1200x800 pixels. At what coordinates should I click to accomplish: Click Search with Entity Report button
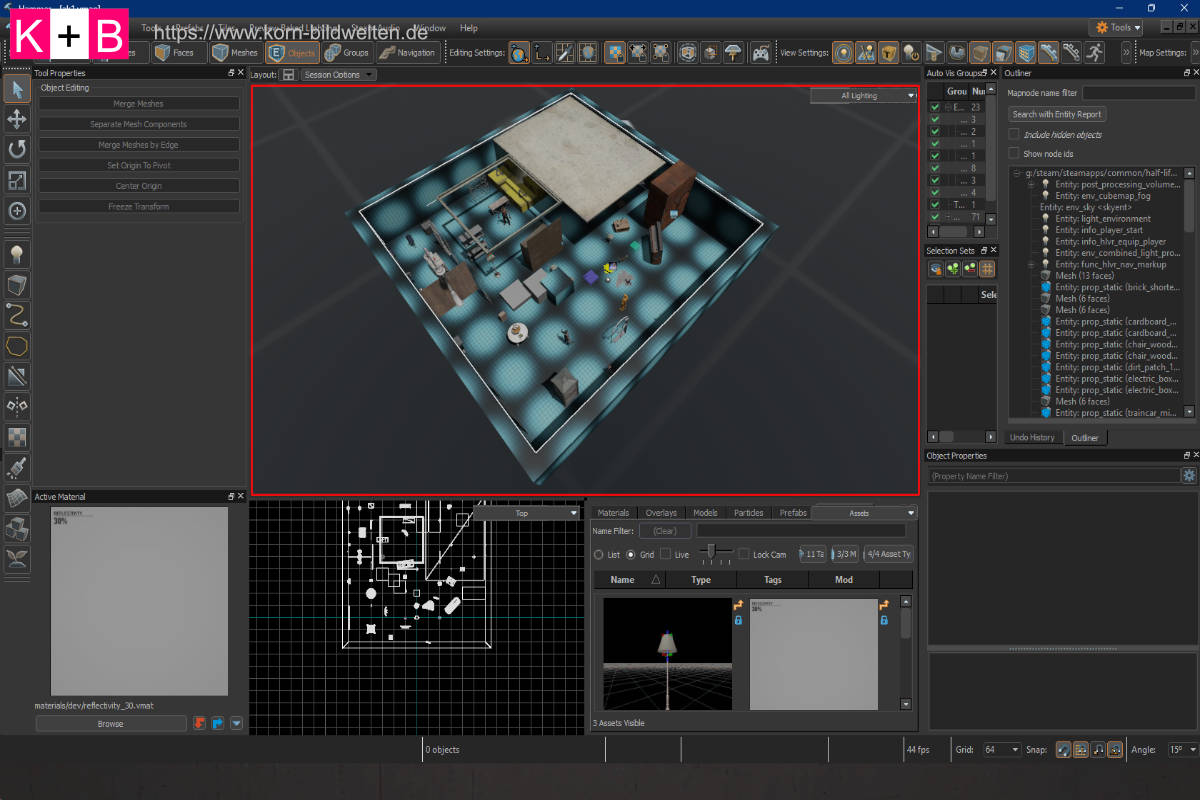1057,114
